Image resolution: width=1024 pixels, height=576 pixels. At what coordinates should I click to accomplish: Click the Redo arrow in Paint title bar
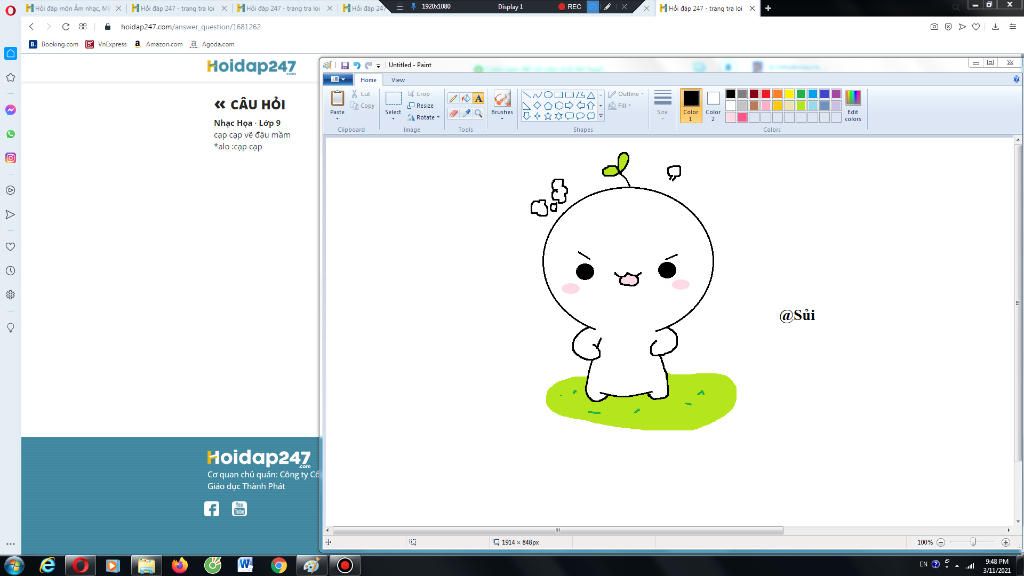tap(368, 65)
